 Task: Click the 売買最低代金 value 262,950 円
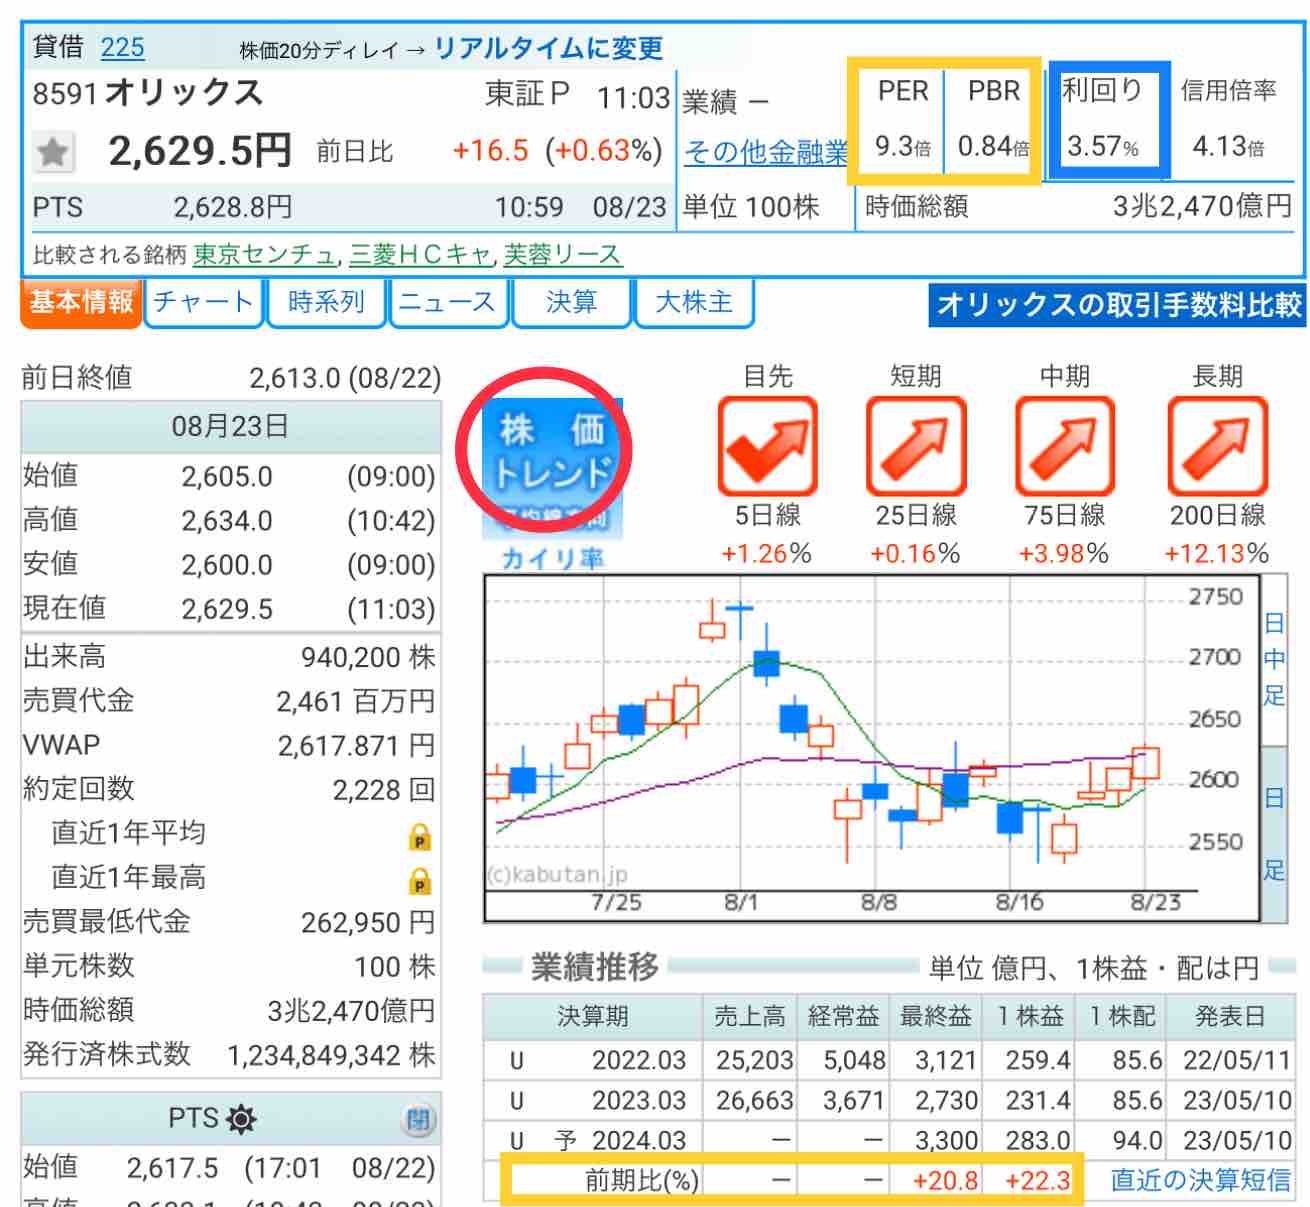[368, 922]
